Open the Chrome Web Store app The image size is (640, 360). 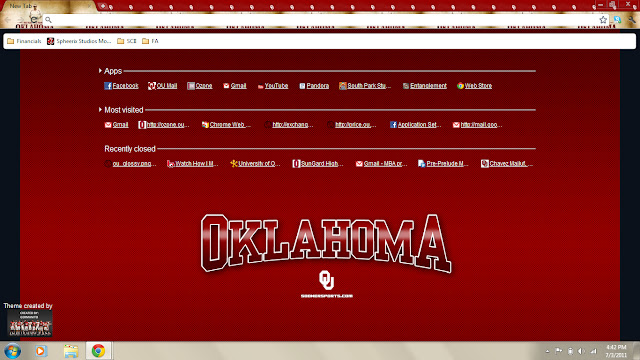474,86
